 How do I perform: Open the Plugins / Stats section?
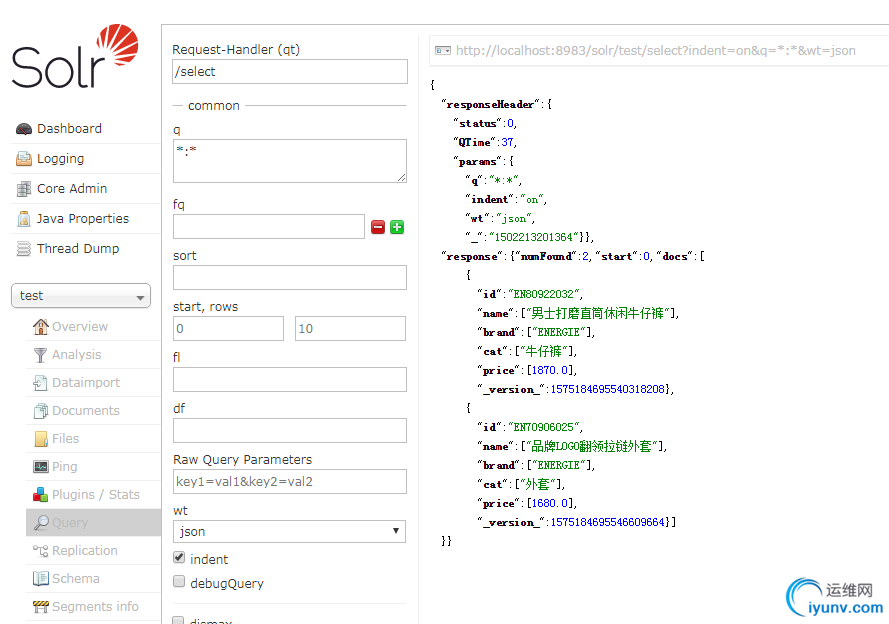tap(96, 495)
